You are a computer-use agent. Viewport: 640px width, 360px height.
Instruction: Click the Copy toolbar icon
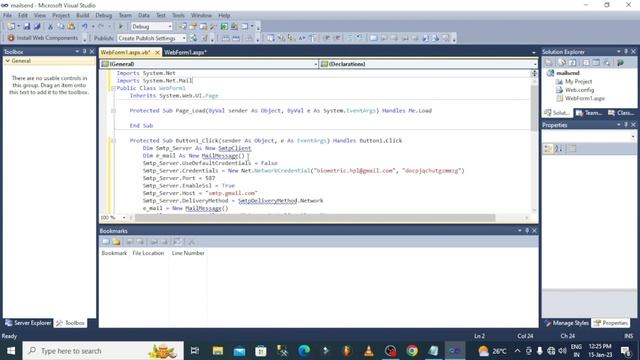tap(60, 27)
